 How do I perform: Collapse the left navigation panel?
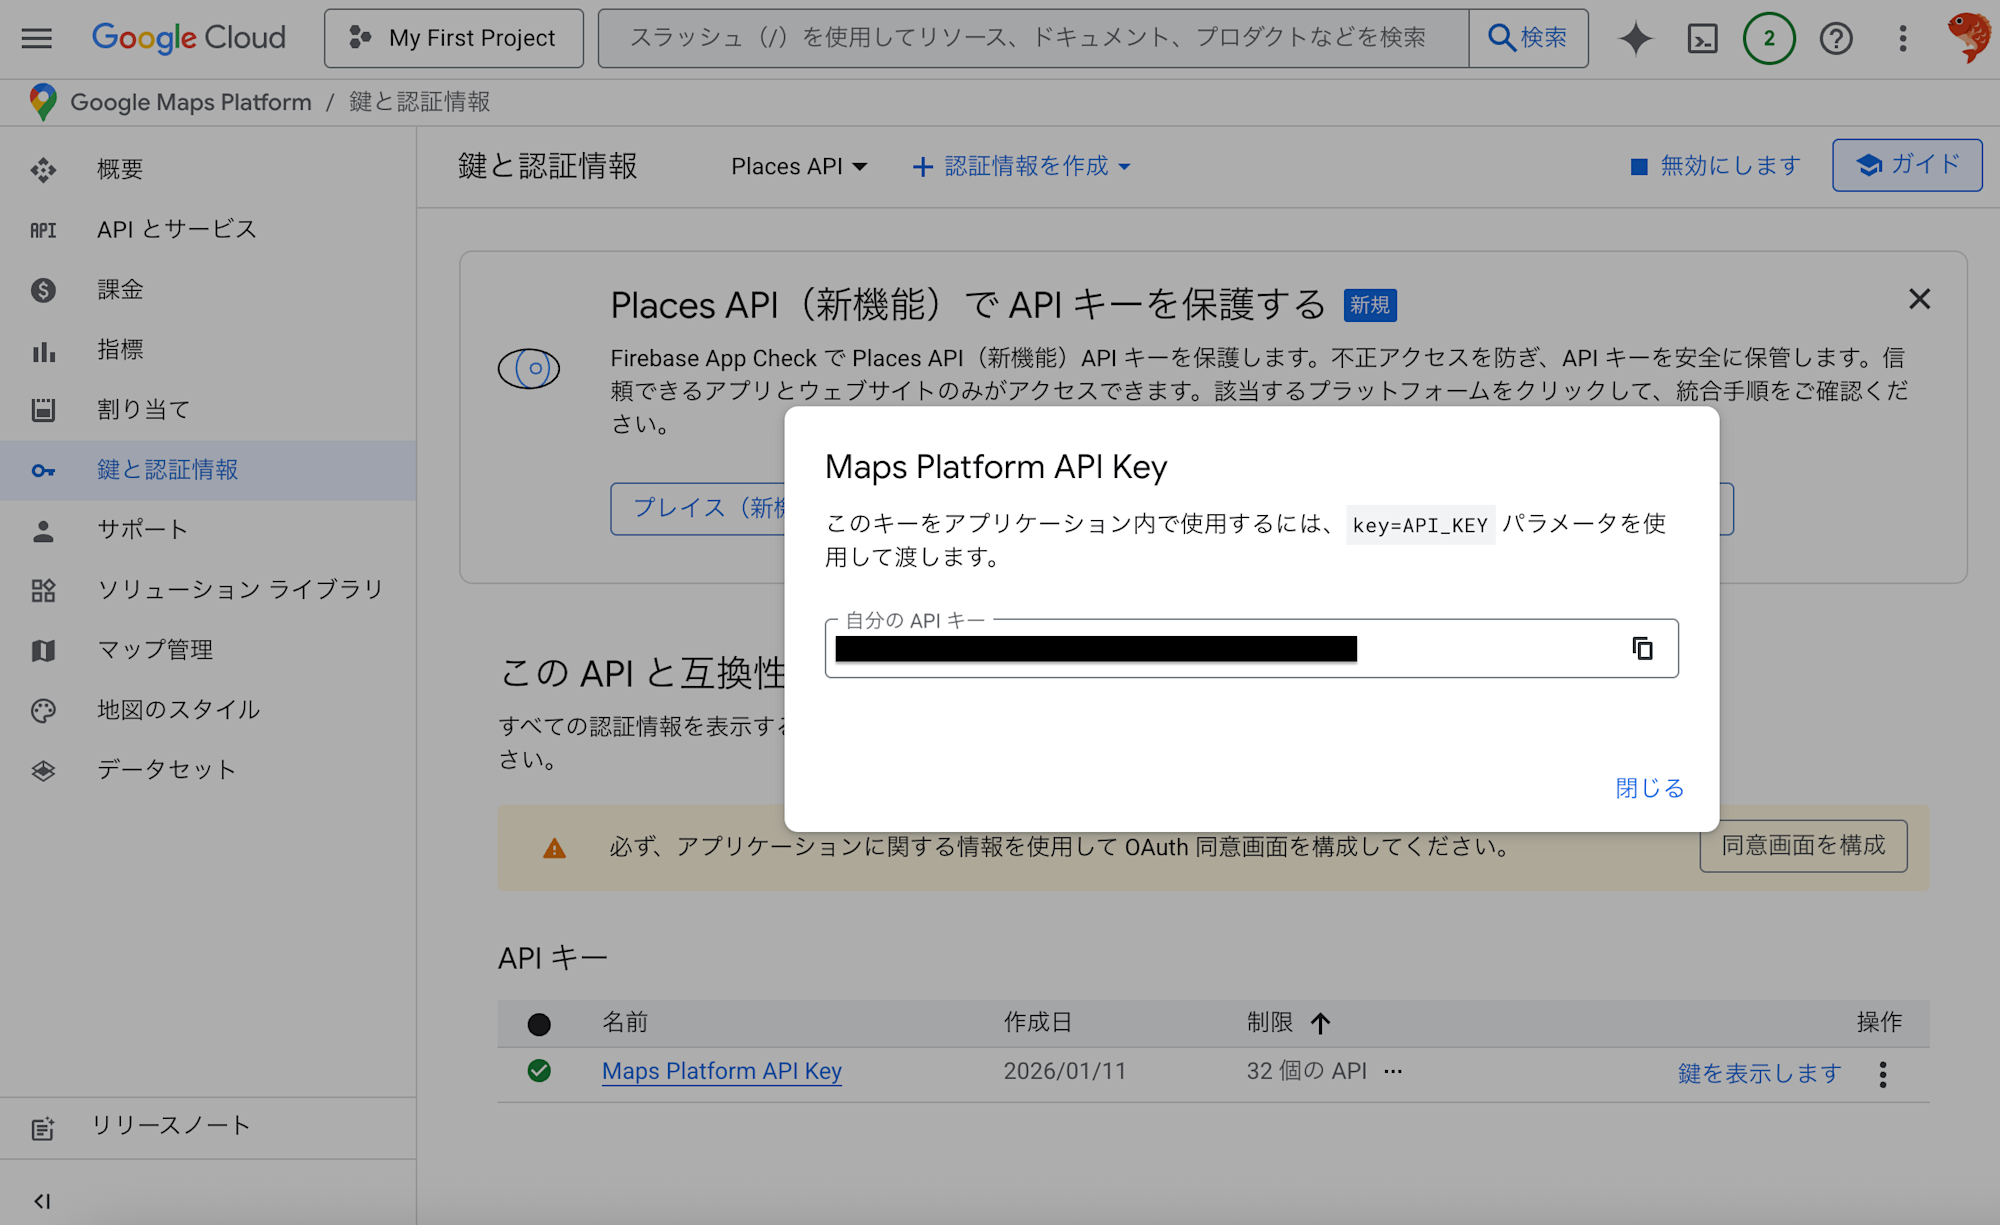[41, 1201]
